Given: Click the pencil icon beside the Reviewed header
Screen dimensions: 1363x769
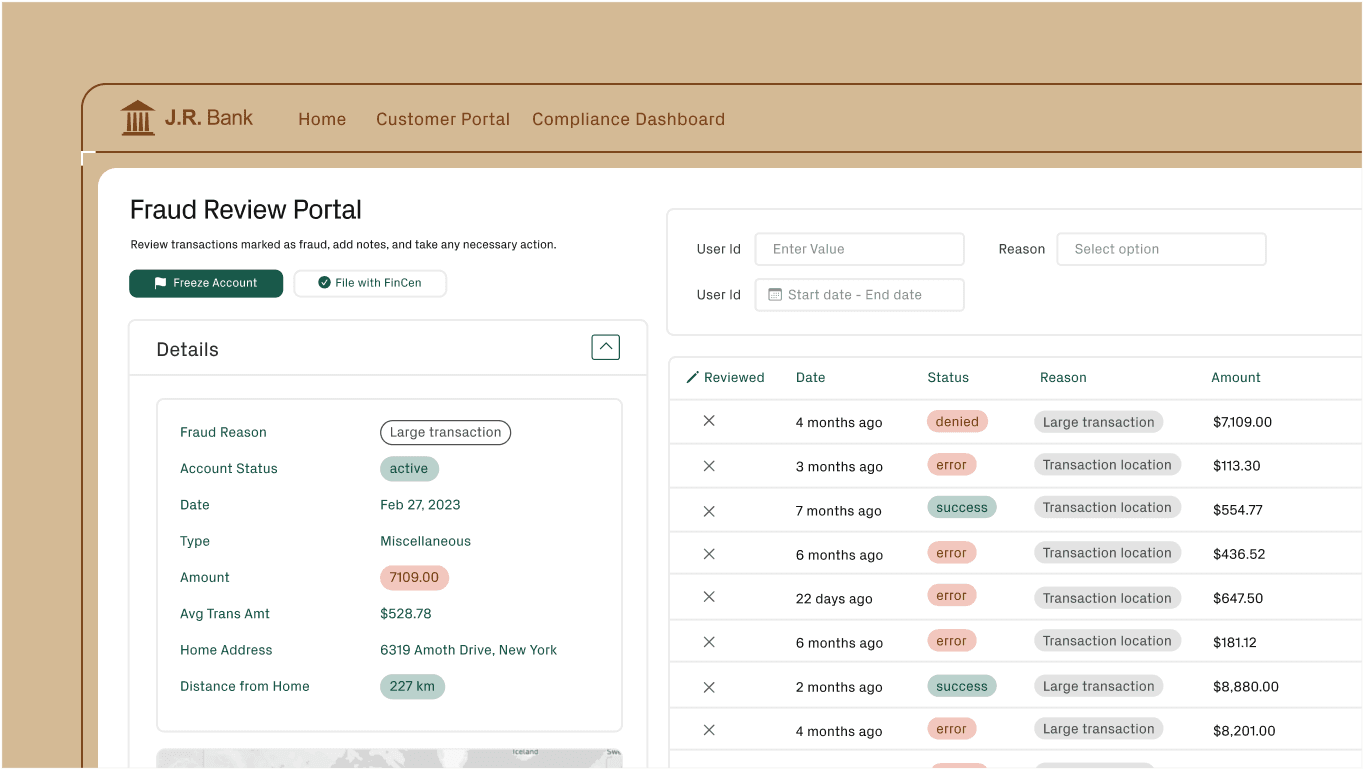Looking at the screenshot, I should [694, 377].
